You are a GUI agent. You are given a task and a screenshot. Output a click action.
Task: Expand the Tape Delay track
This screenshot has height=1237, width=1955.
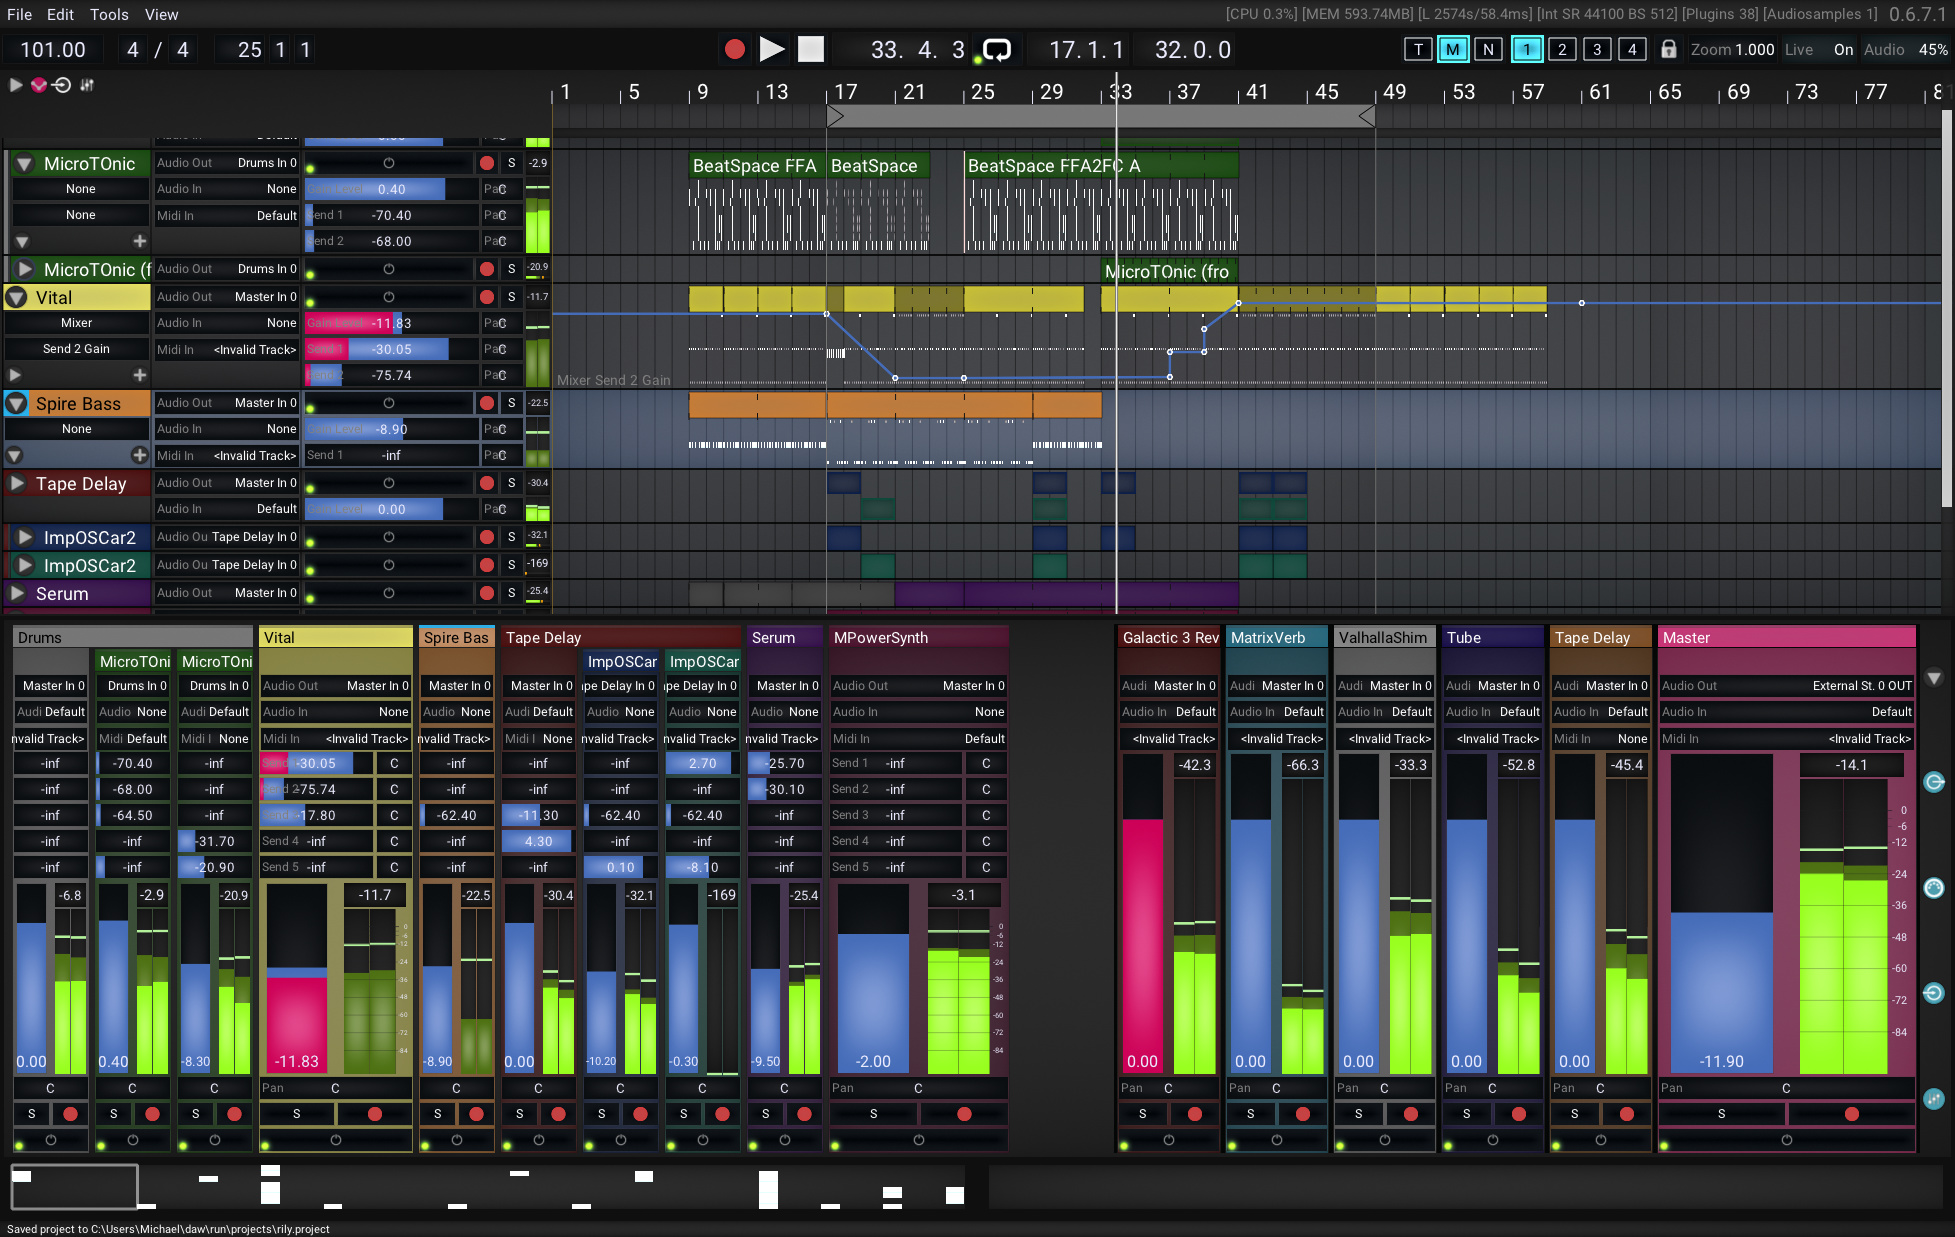click(17, 484)
